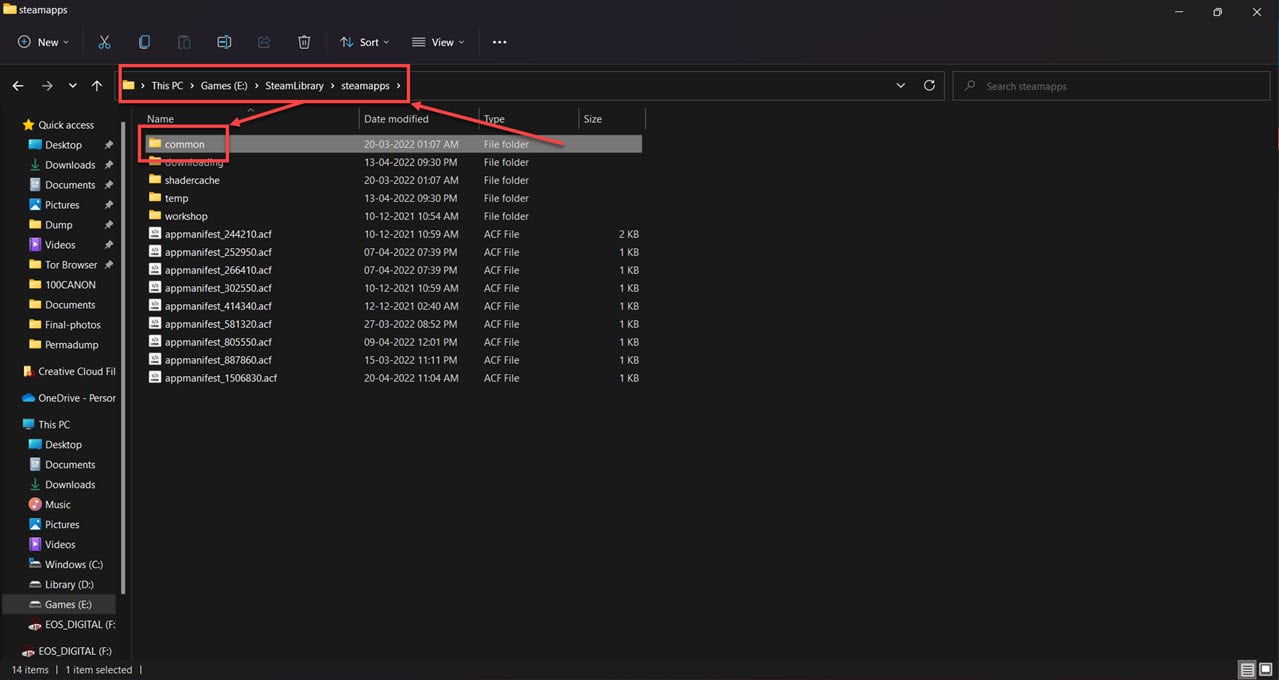Open the Sort dropdown menu
Viewport: 1279px width, 680px height.
(x=364, y=42)
